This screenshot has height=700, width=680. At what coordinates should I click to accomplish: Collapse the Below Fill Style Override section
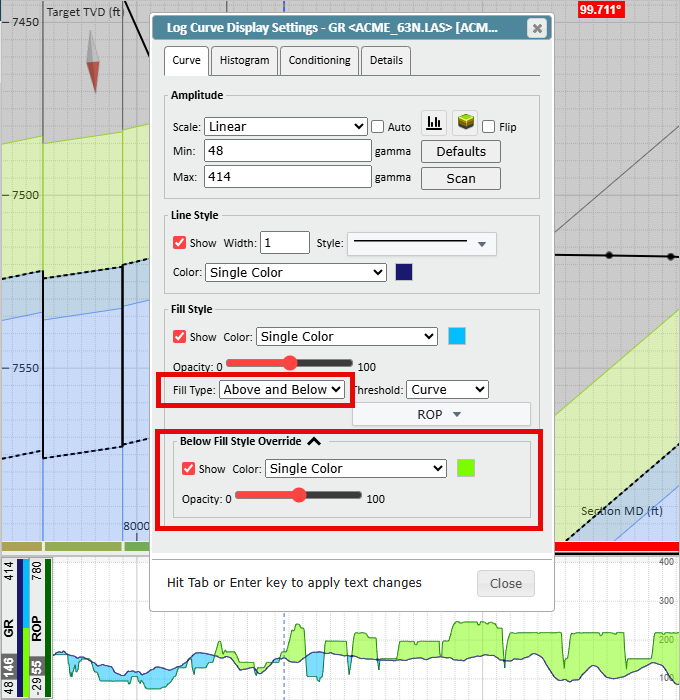(314, 442)
